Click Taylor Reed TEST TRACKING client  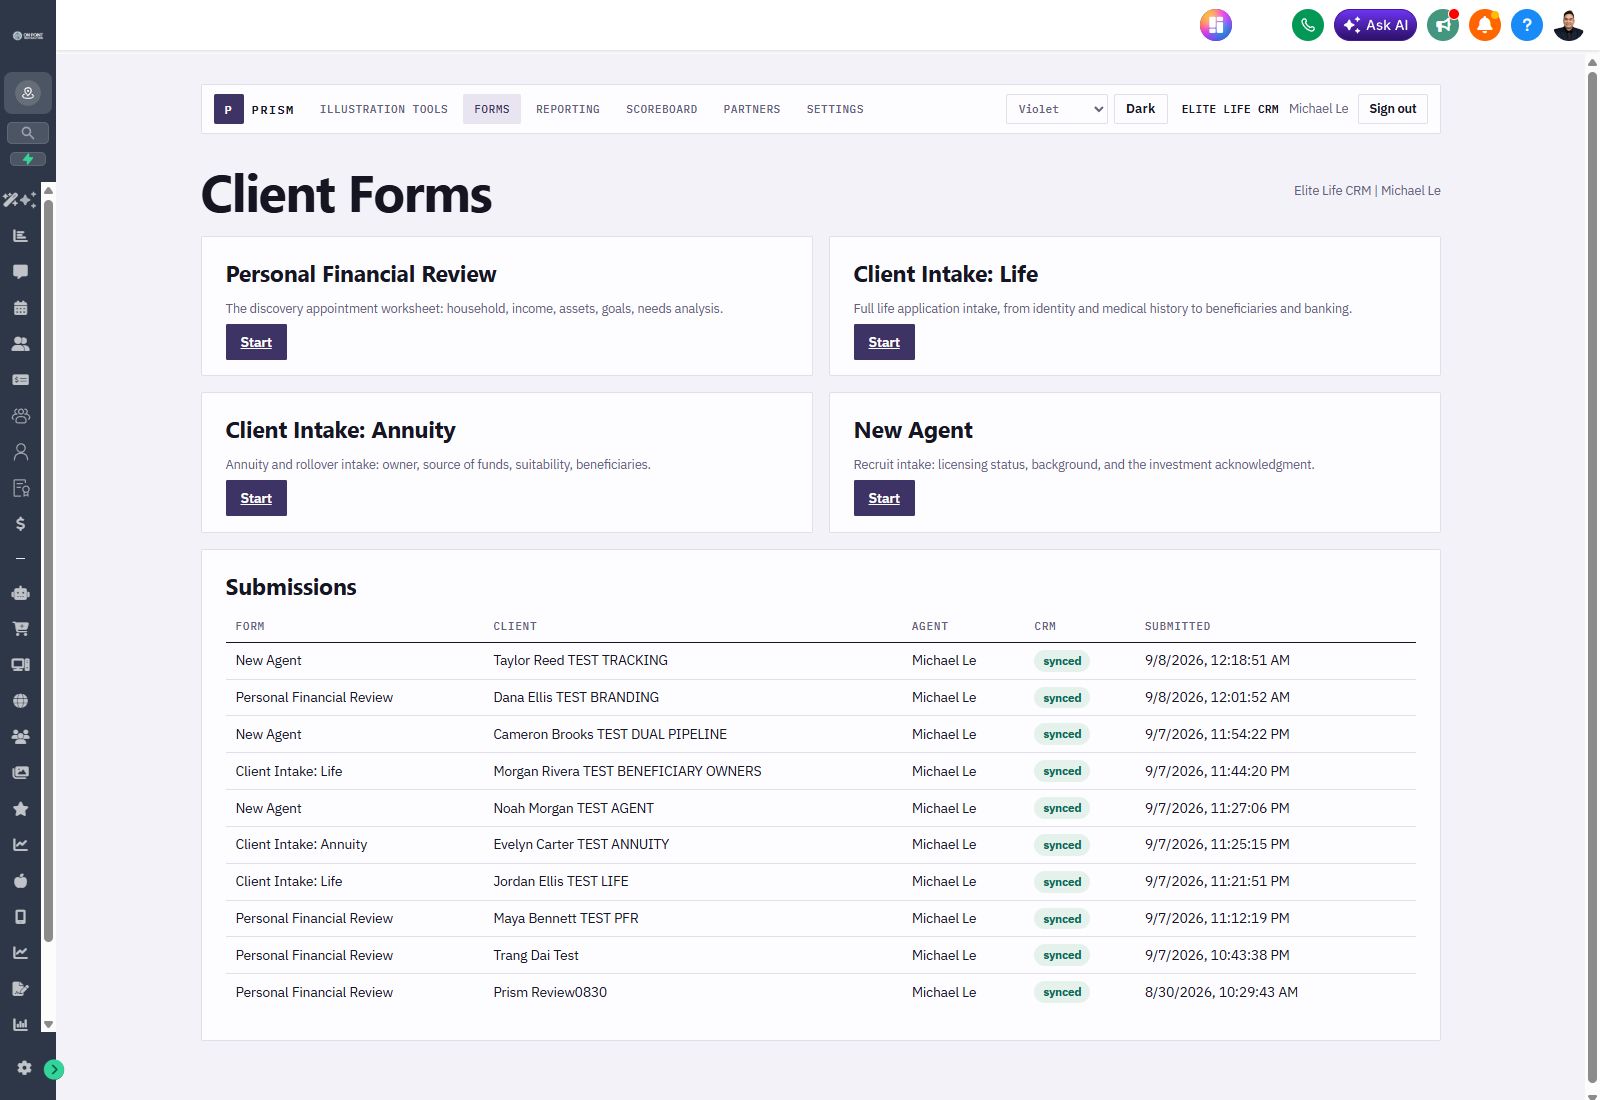(580, 660)
